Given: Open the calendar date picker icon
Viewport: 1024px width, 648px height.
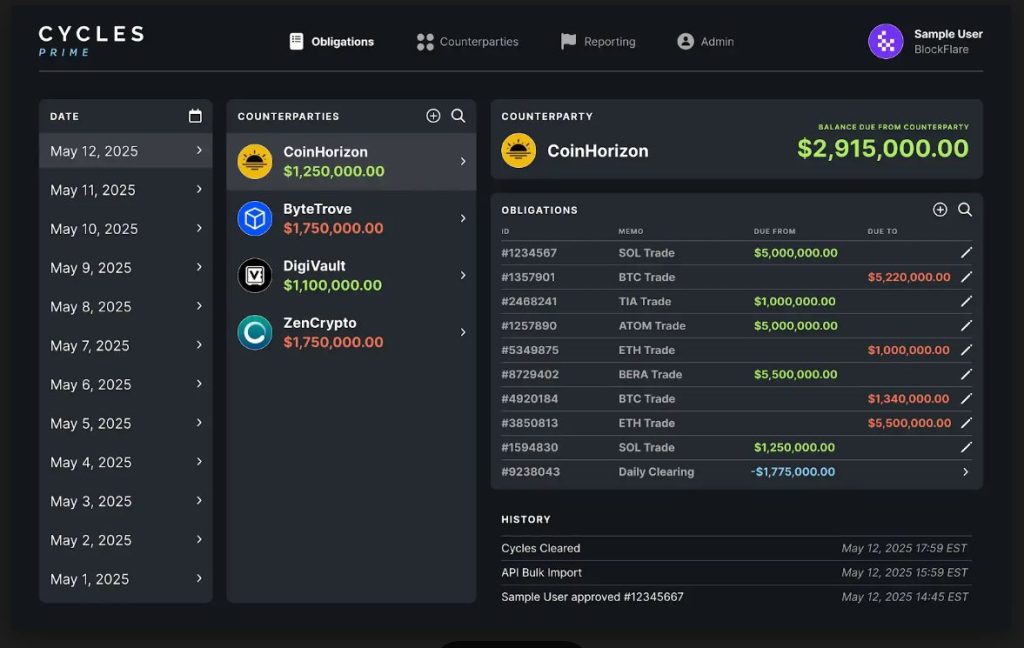Looking at the screenshot, I should pos(195,116).
